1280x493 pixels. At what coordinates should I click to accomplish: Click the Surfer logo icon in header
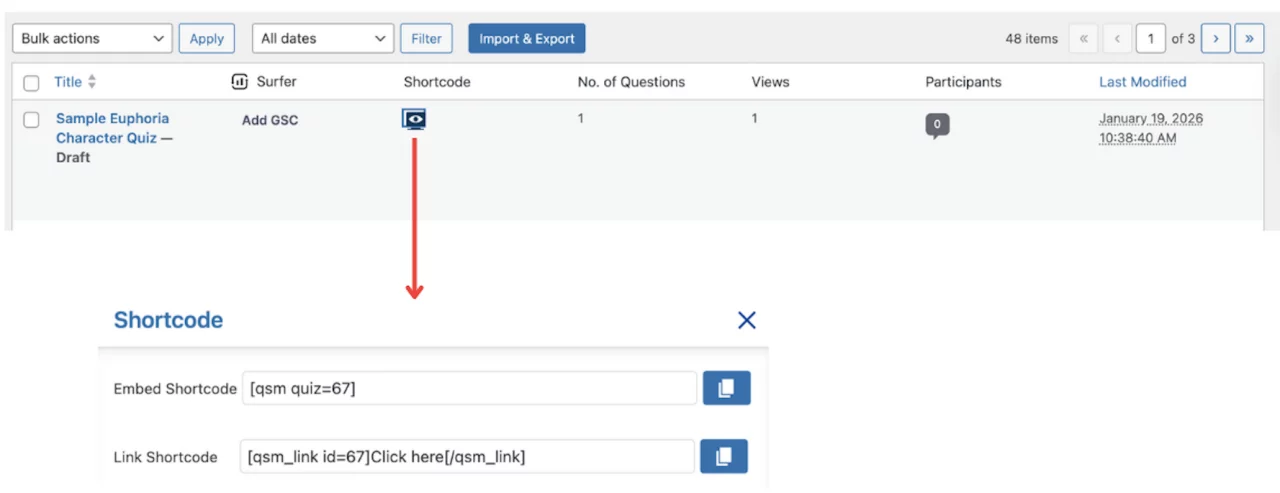click(x=239, y=81)
